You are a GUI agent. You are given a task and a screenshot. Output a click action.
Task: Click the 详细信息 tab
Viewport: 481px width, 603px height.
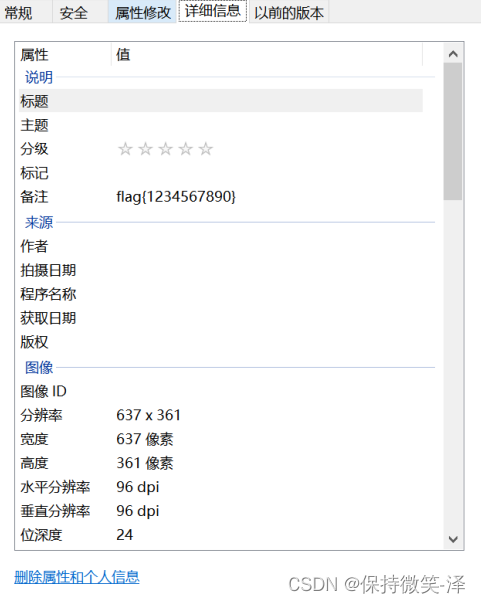pos(213,11)
